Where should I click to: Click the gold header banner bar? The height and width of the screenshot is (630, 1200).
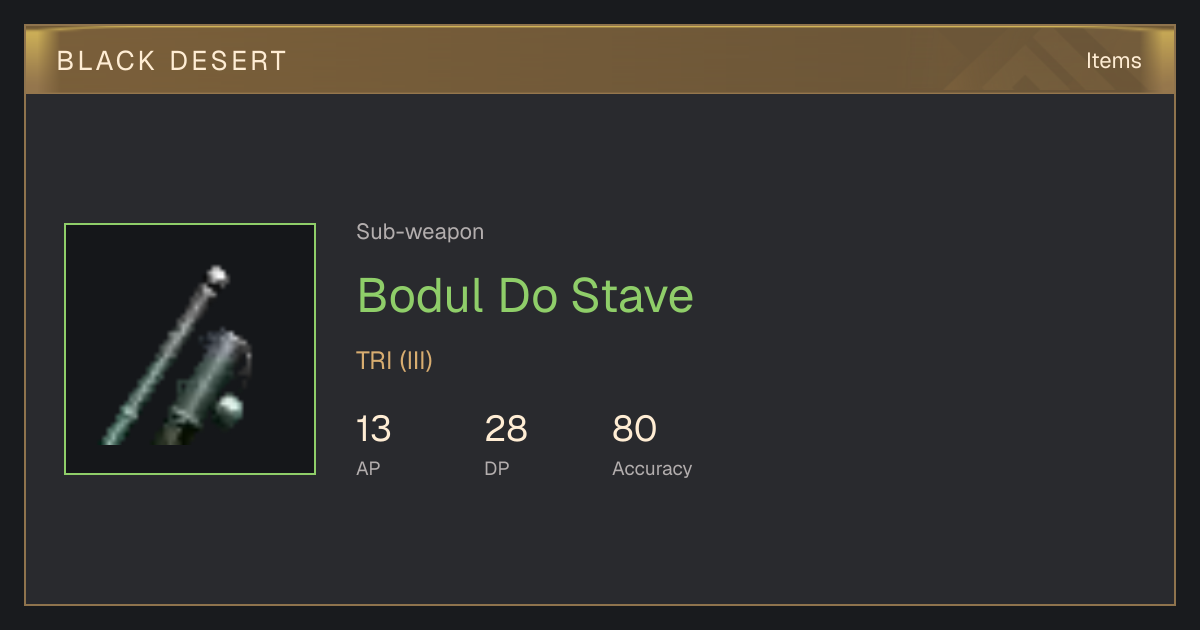(x=600, y=60)
